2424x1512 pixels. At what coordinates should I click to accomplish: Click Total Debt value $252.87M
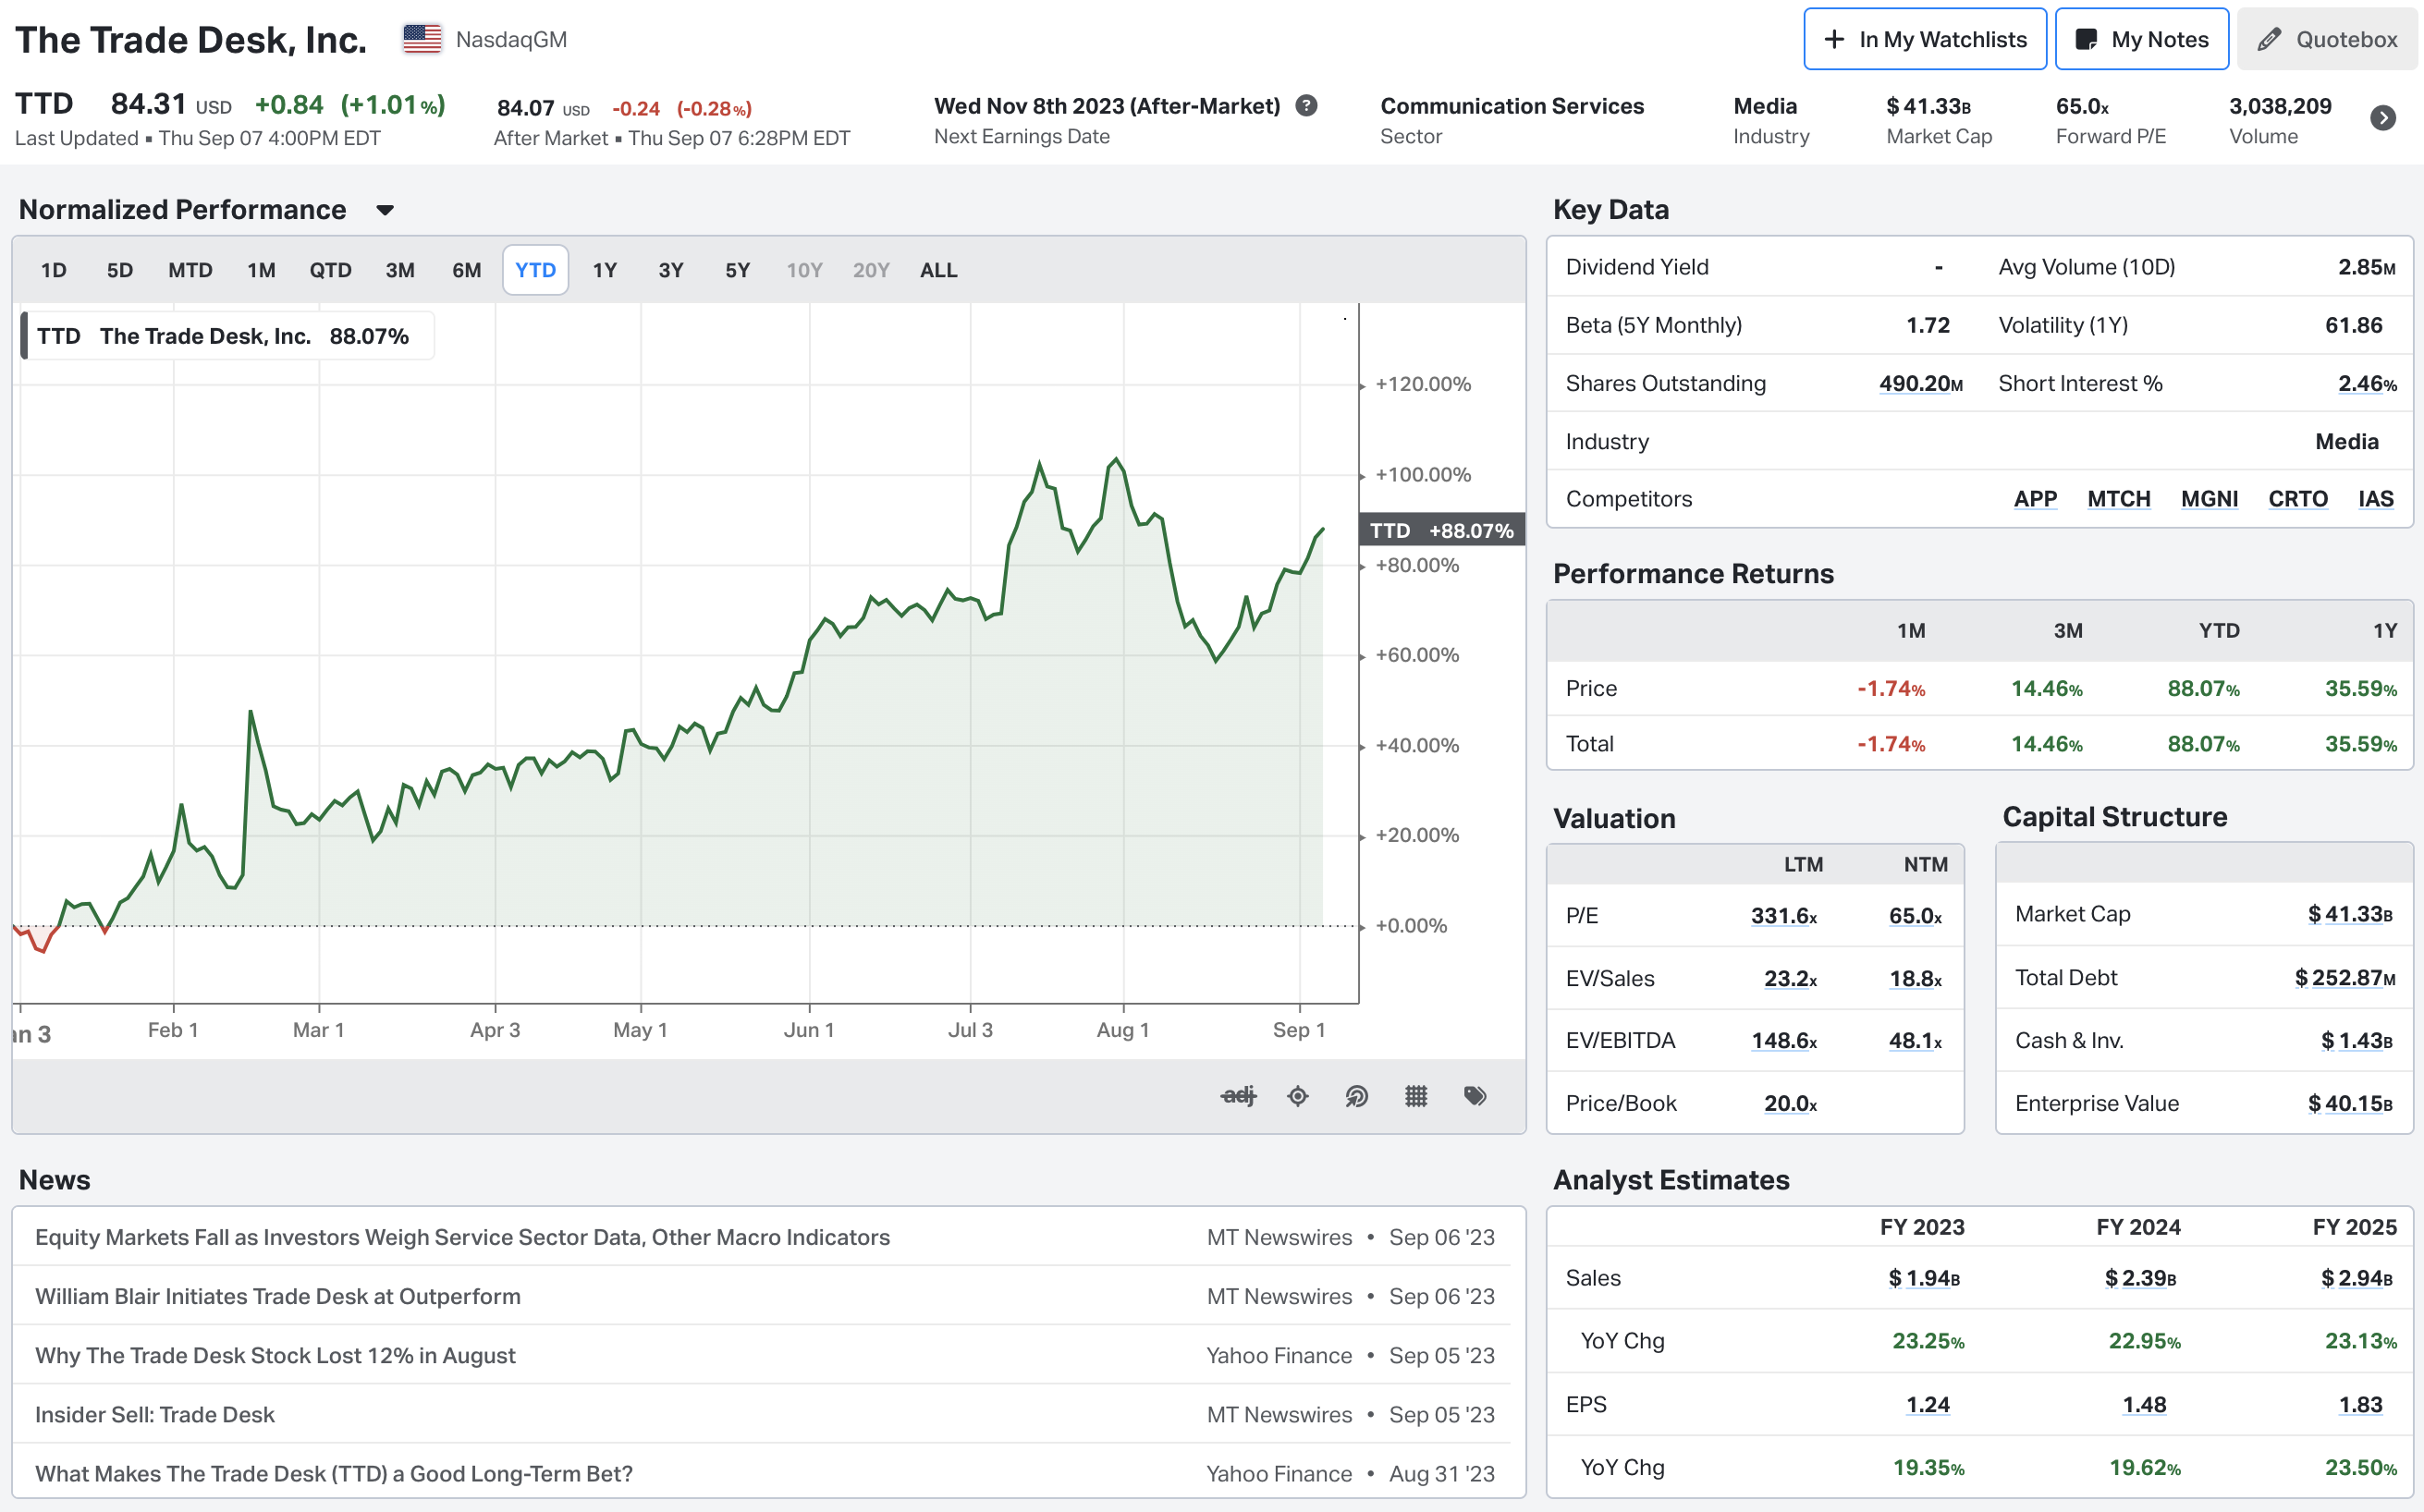pos(2345,977)
